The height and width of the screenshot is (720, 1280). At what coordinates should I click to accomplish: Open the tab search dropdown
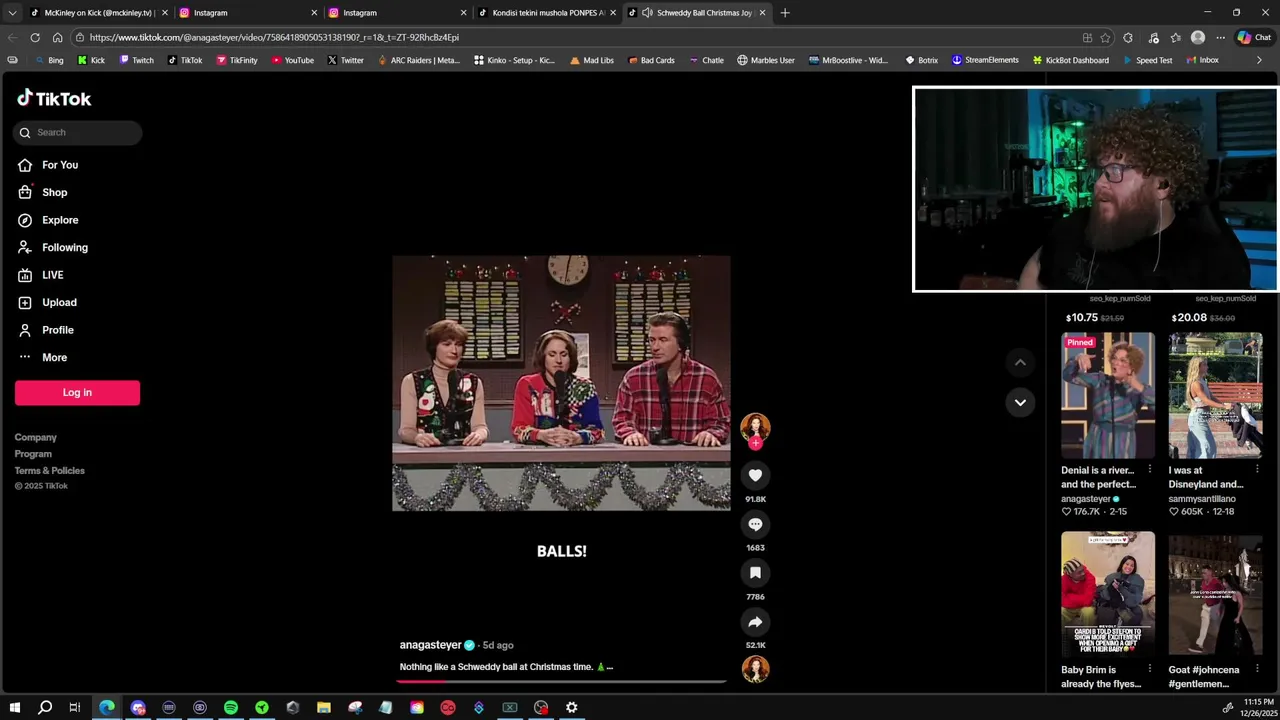point(11,13)
